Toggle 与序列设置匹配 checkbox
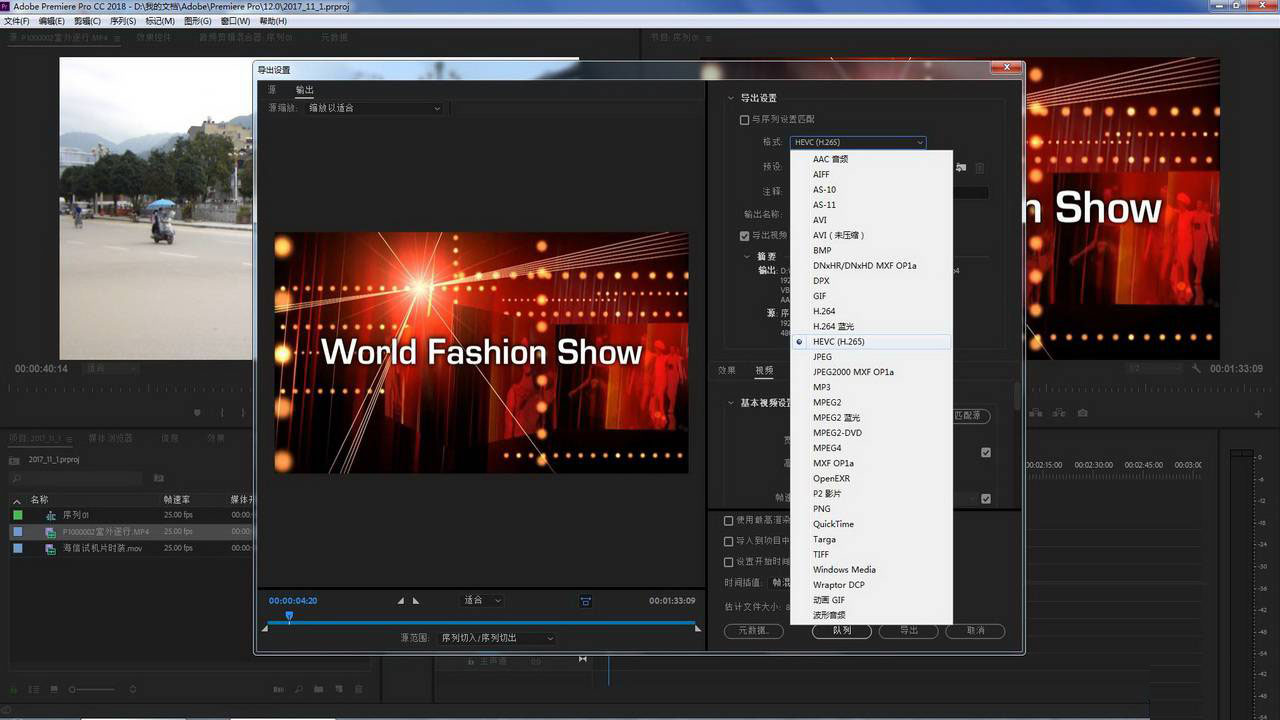The height and width of the screenshot is (720, 1280). [744, 119]
